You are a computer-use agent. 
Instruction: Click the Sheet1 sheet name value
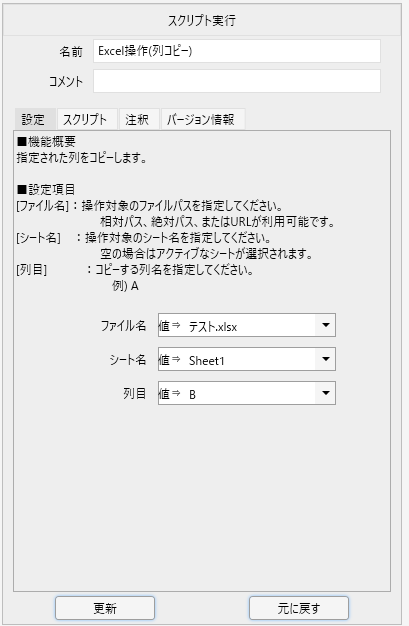click(206, 361)
